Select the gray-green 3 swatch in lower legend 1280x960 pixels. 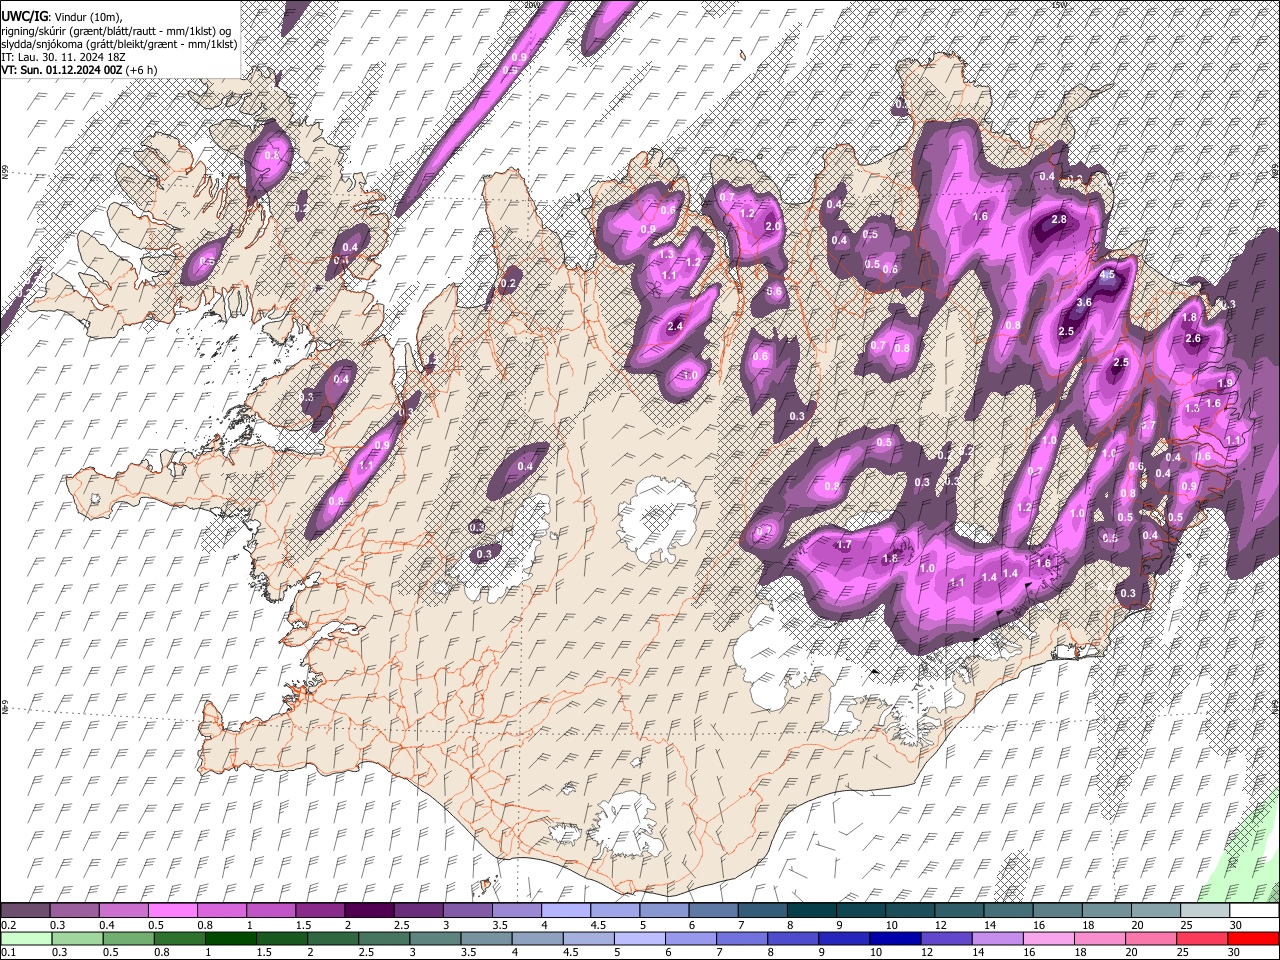click(x=435, y=938)
